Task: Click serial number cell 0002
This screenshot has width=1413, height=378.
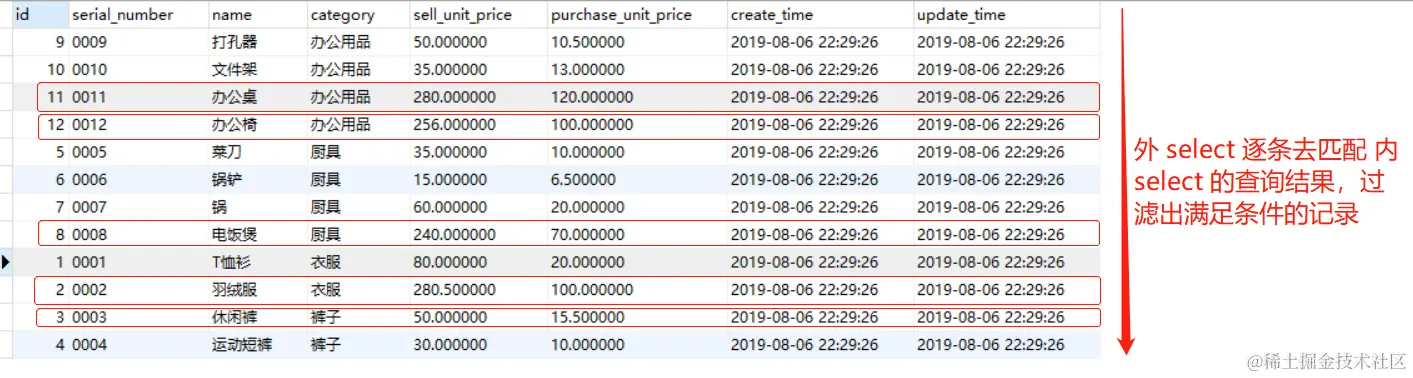Action: 138,290
